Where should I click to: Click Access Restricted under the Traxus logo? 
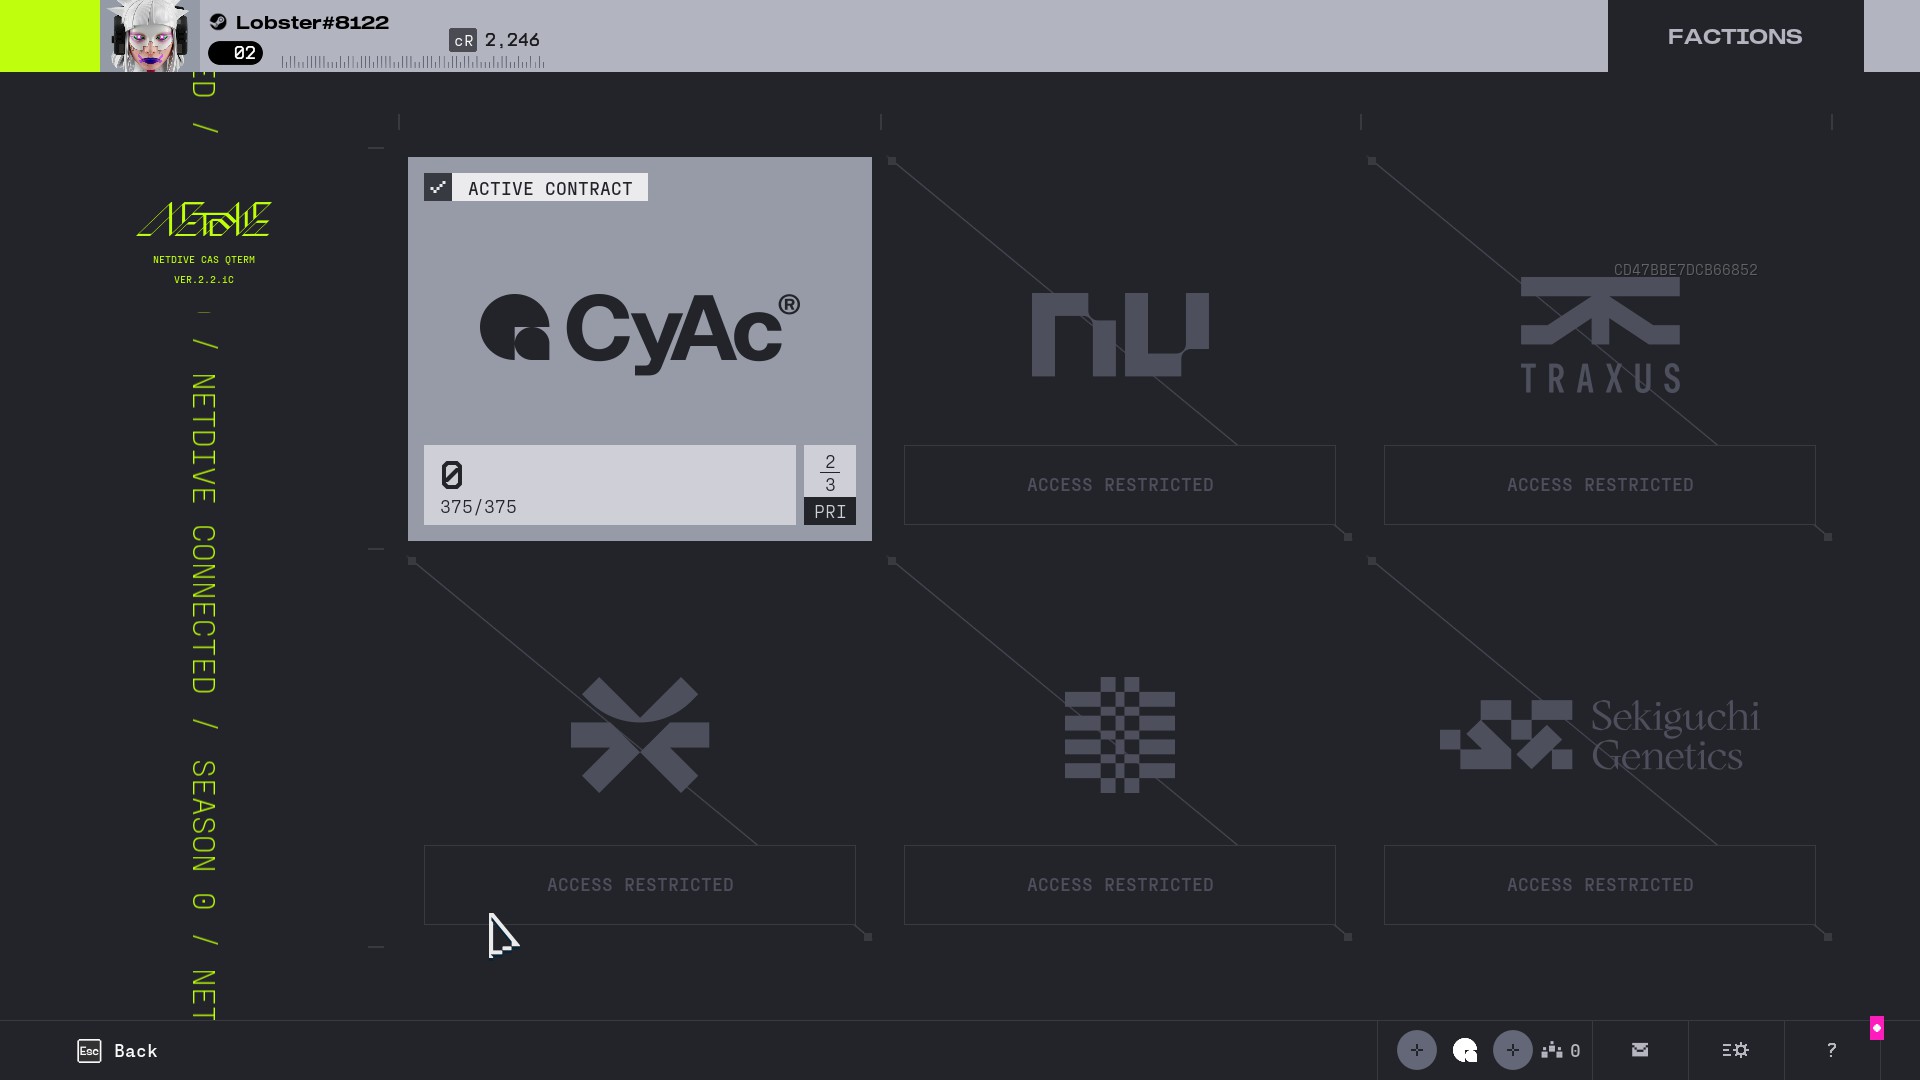[x=1600, y=485]
